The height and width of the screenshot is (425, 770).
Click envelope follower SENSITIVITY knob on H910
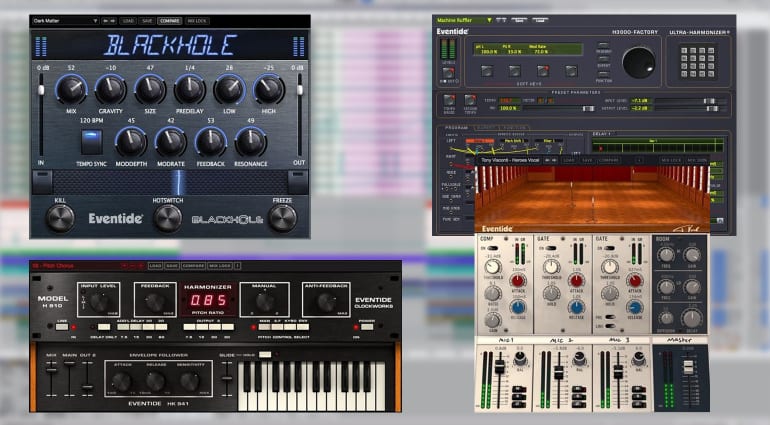click(190, 381)
